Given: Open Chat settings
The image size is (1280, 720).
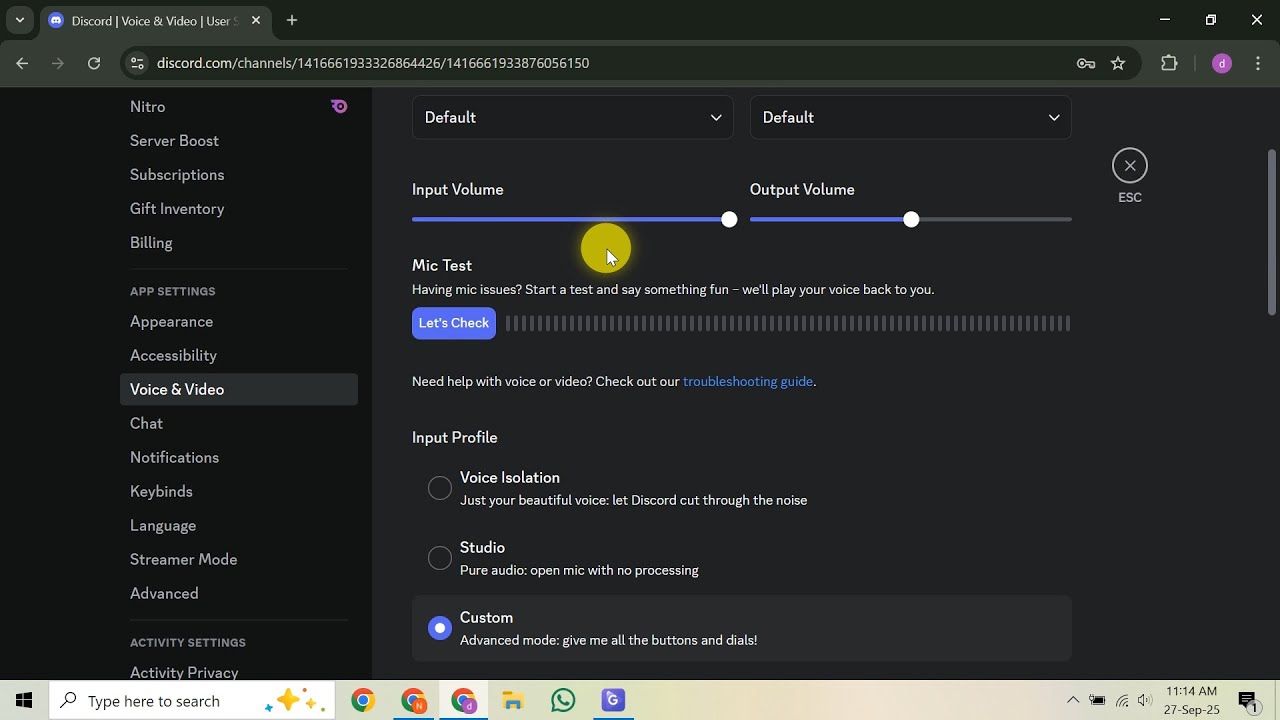Looking at the screenshot, I should click(239, 424).
